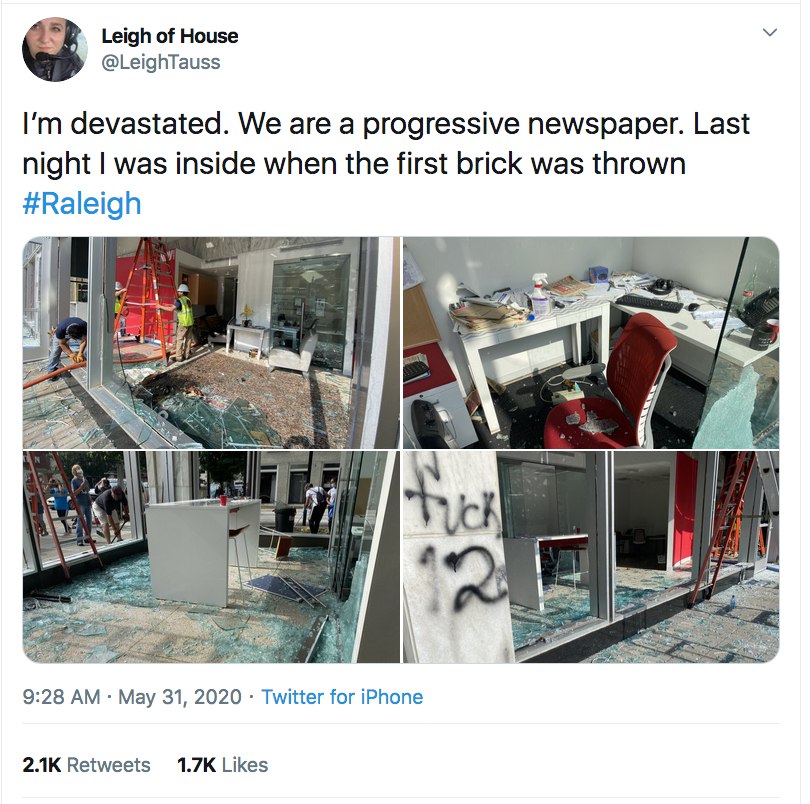Click the Retweets label text
810x804 pixels.
point(108,765)
